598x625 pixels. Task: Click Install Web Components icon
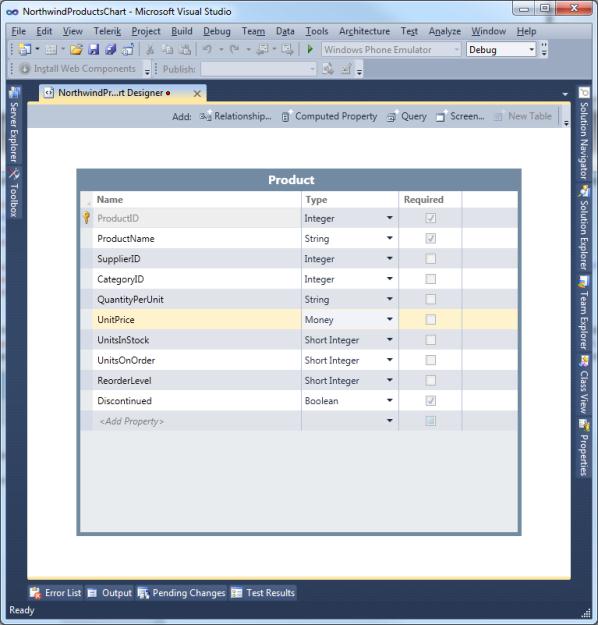25,69
